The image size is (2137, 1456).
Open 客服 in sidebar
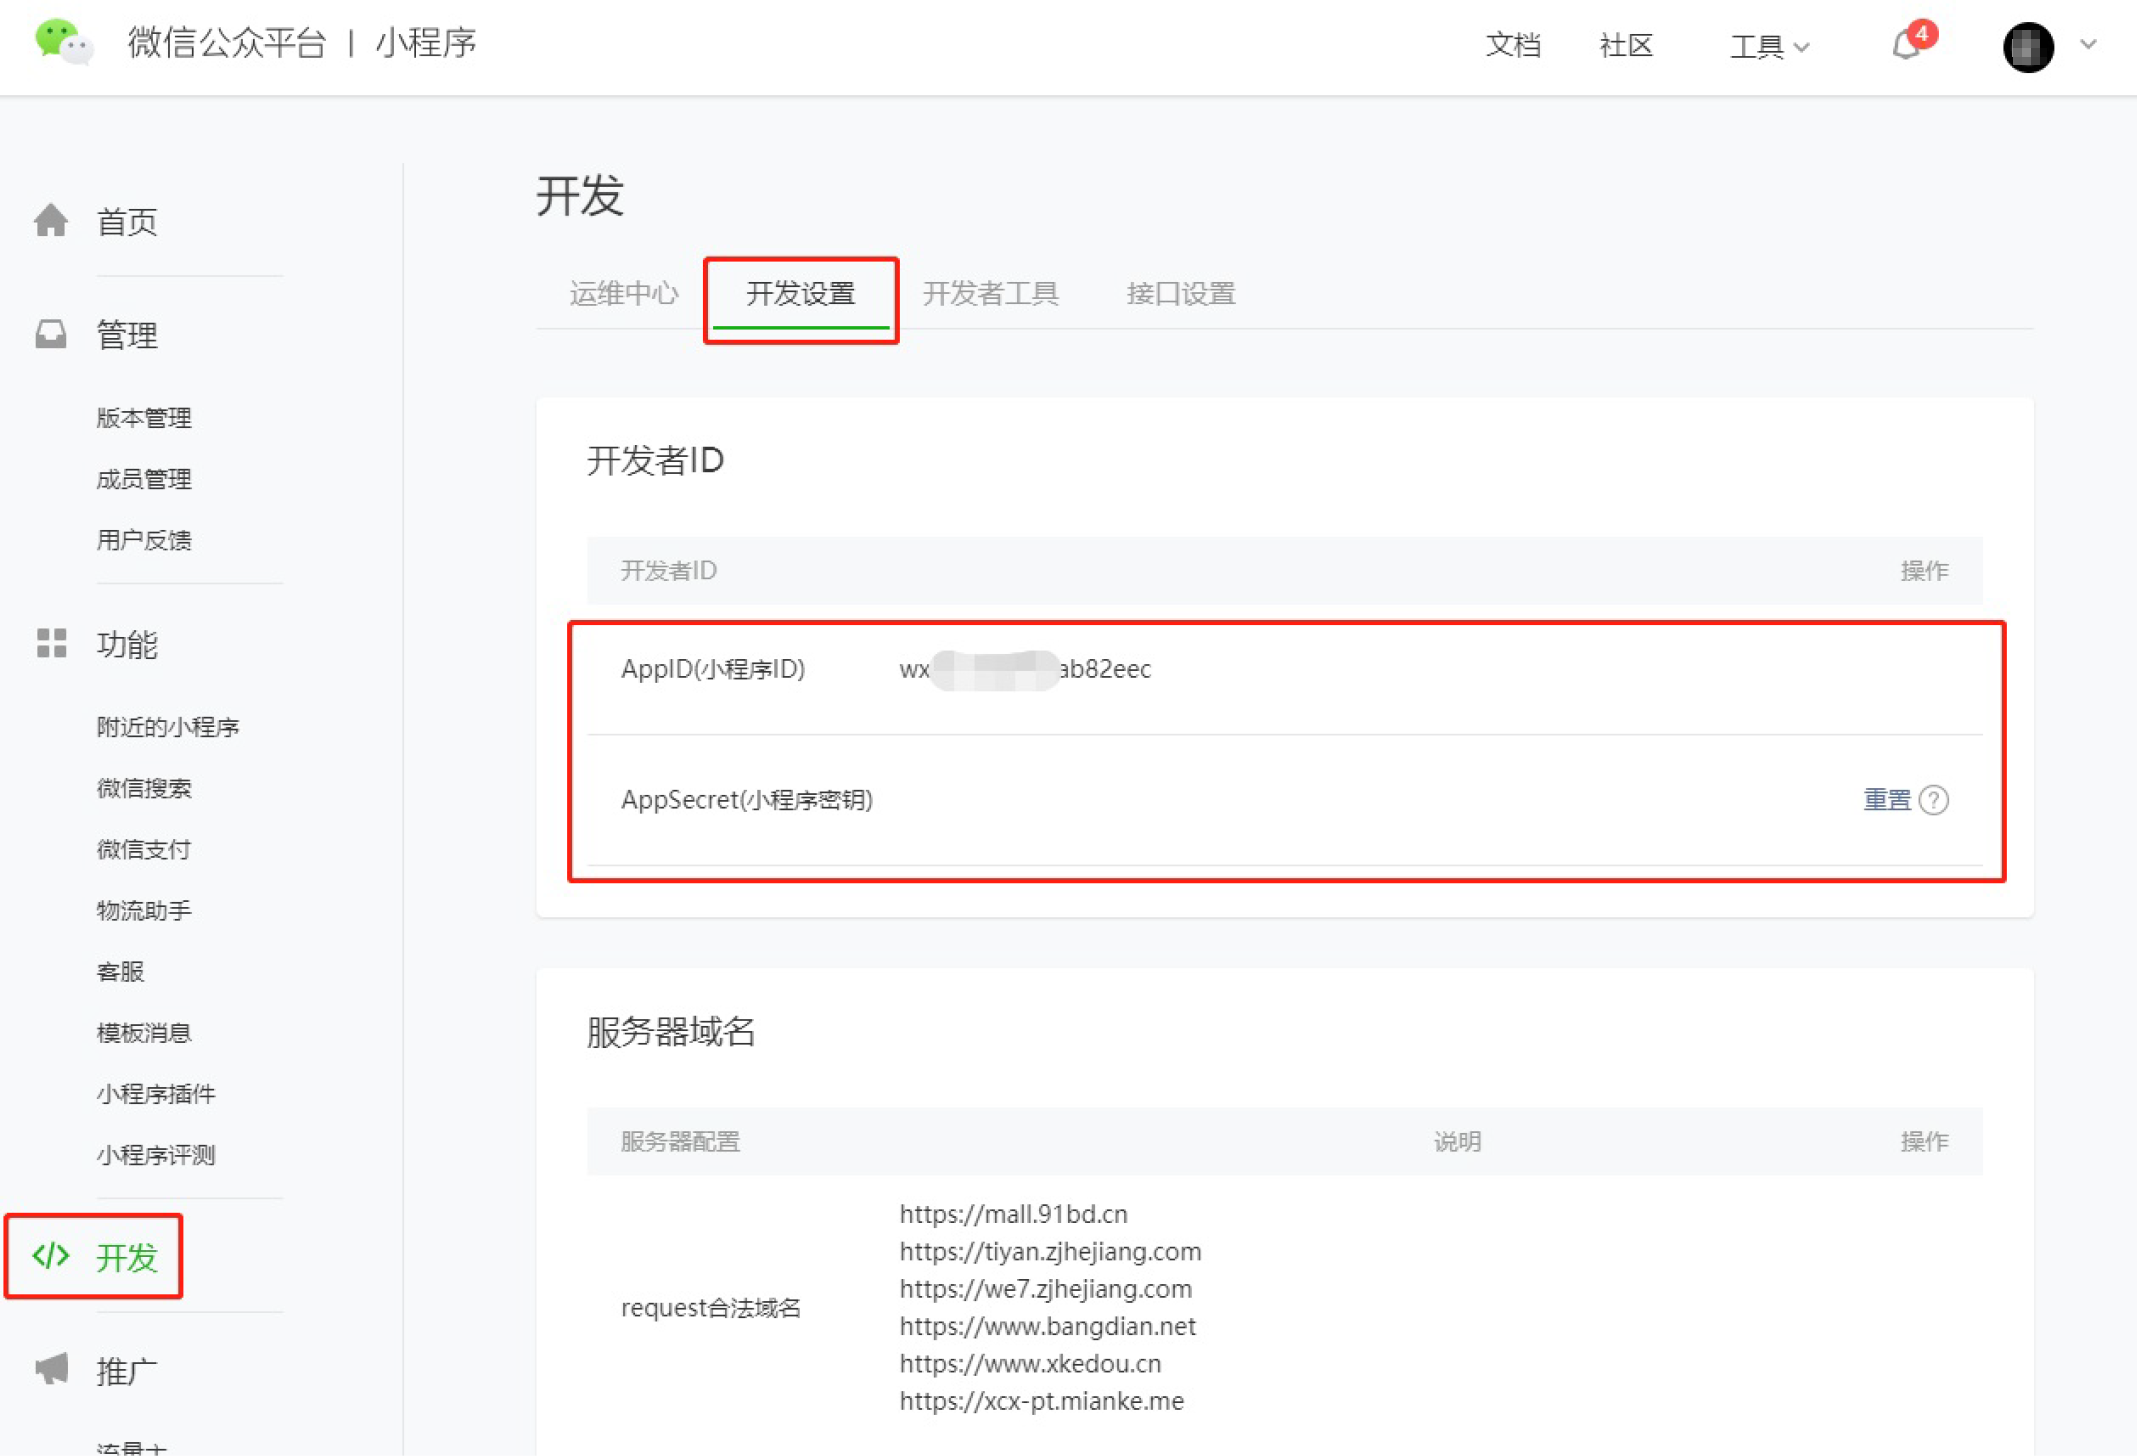pyautogui.click(x=120, y=971)
